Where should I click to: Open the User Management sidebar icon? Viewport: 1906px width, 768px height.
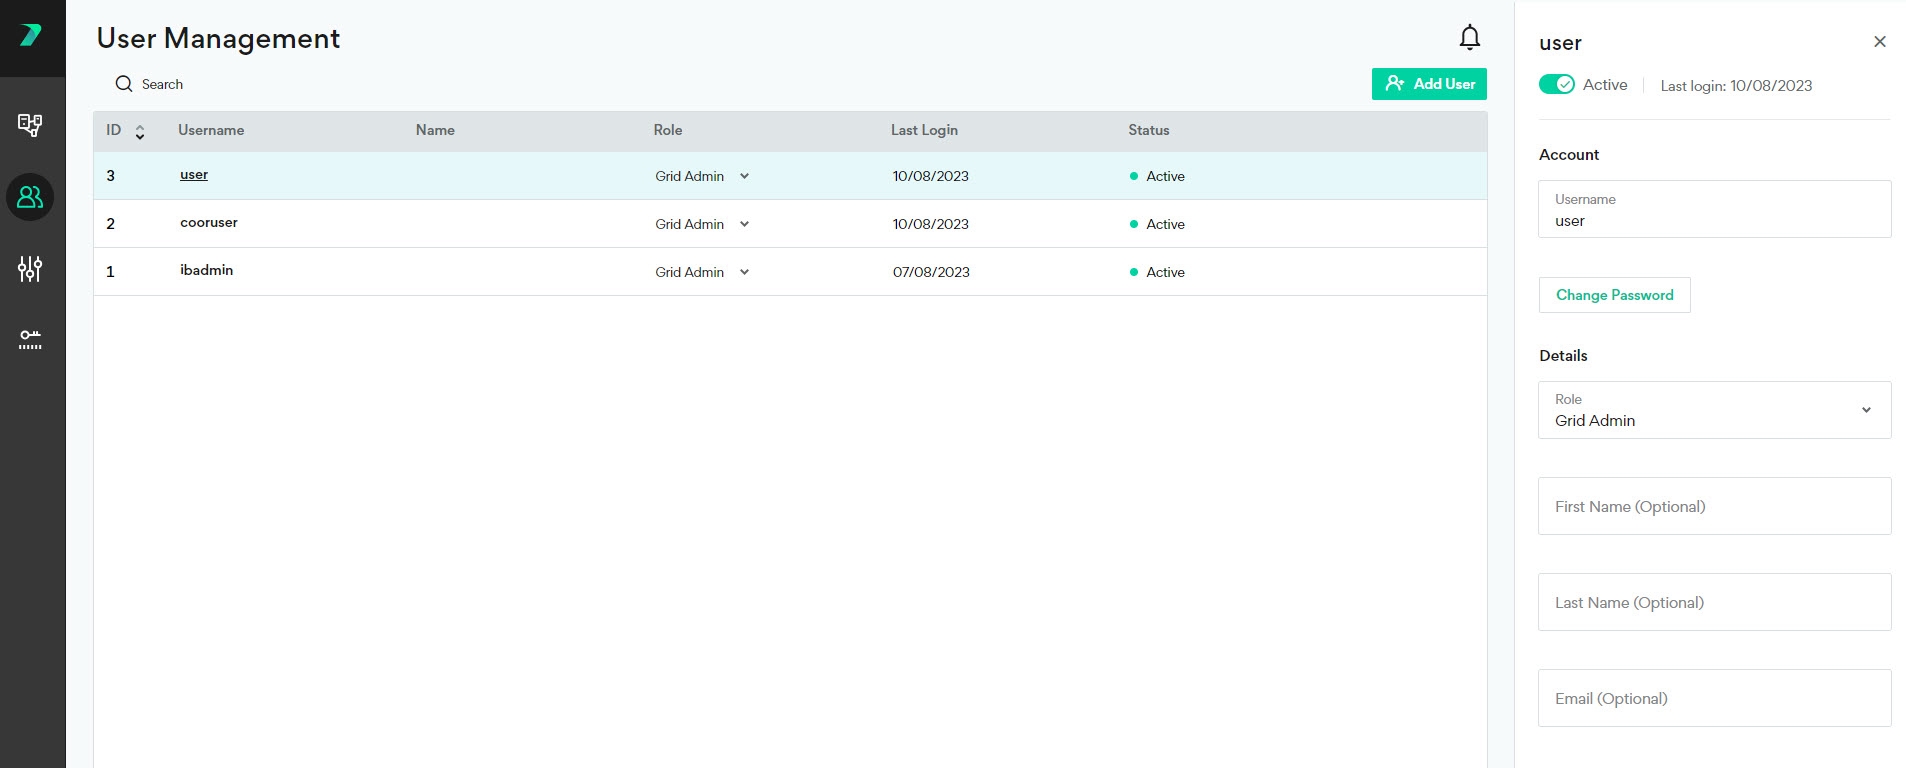(30, 197)
